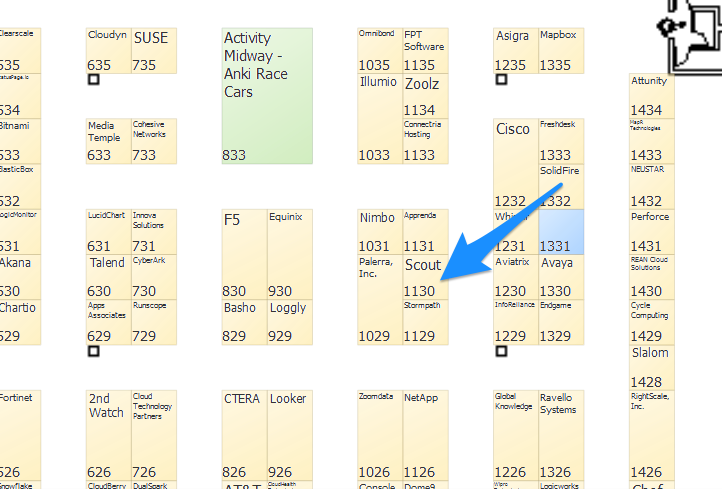Select the Runscope booth 729
The width and height of the screenshot is (722, 489).
tap(154, 322)
